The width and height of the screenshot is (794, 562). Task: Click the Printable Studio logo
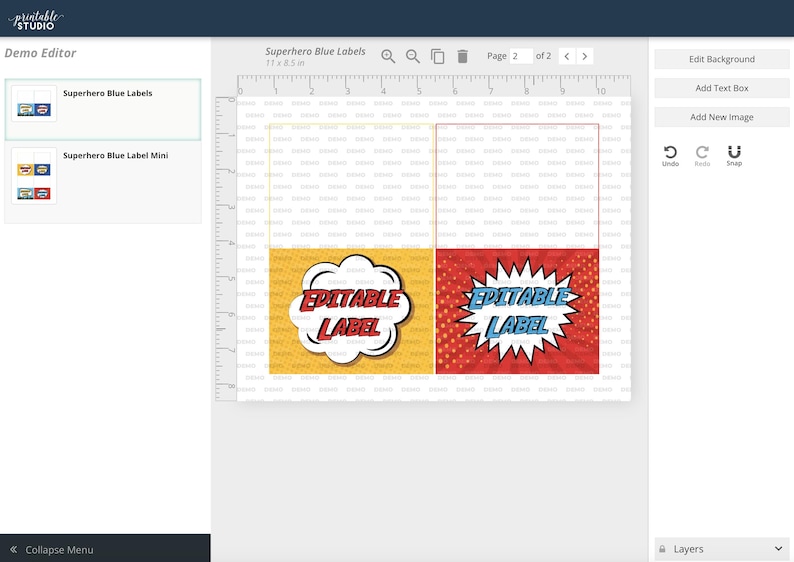tap(35, 20)
